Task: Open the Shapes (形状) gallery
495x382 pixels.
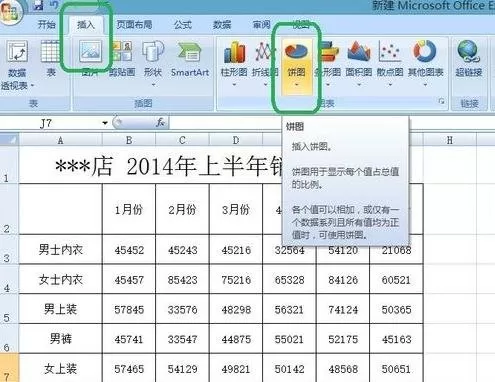Action: coord(153,63)
